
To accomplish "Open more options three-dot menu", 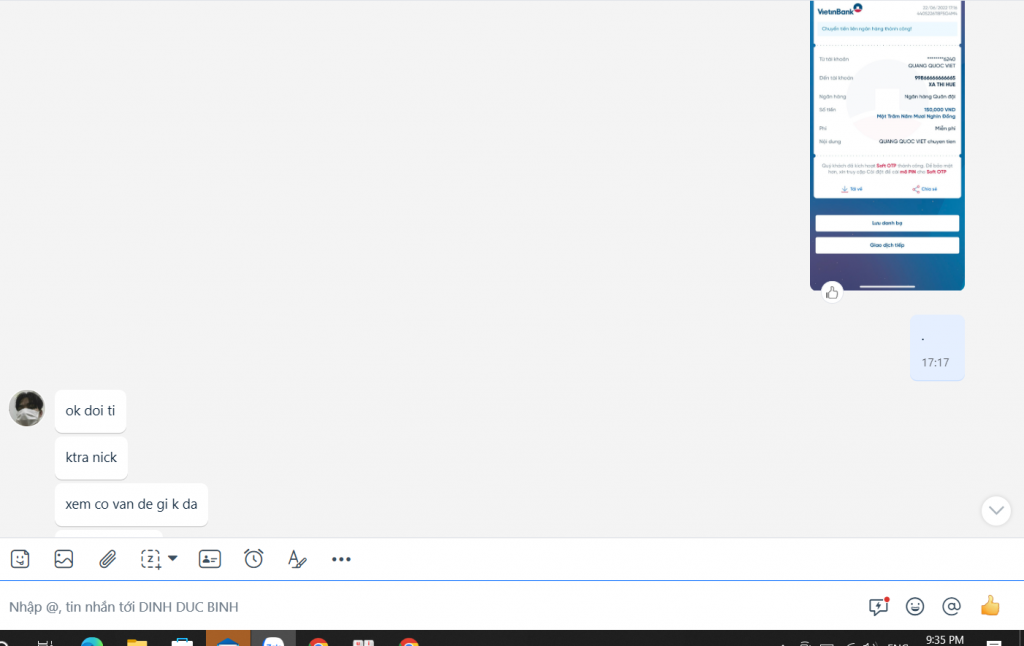I will tap(341, 559).
